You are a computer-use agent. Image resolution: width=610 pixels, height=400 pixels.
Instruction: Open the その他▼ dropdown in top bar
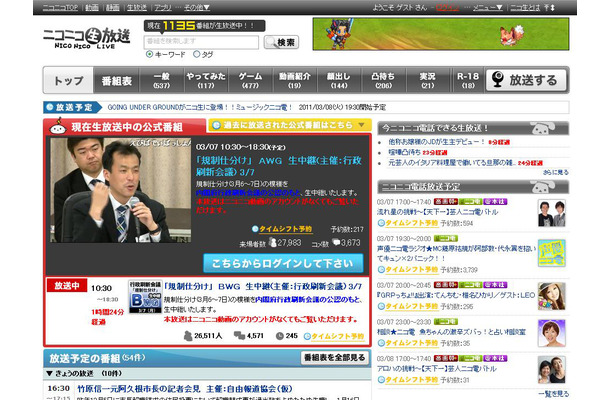tap(197, 7)
